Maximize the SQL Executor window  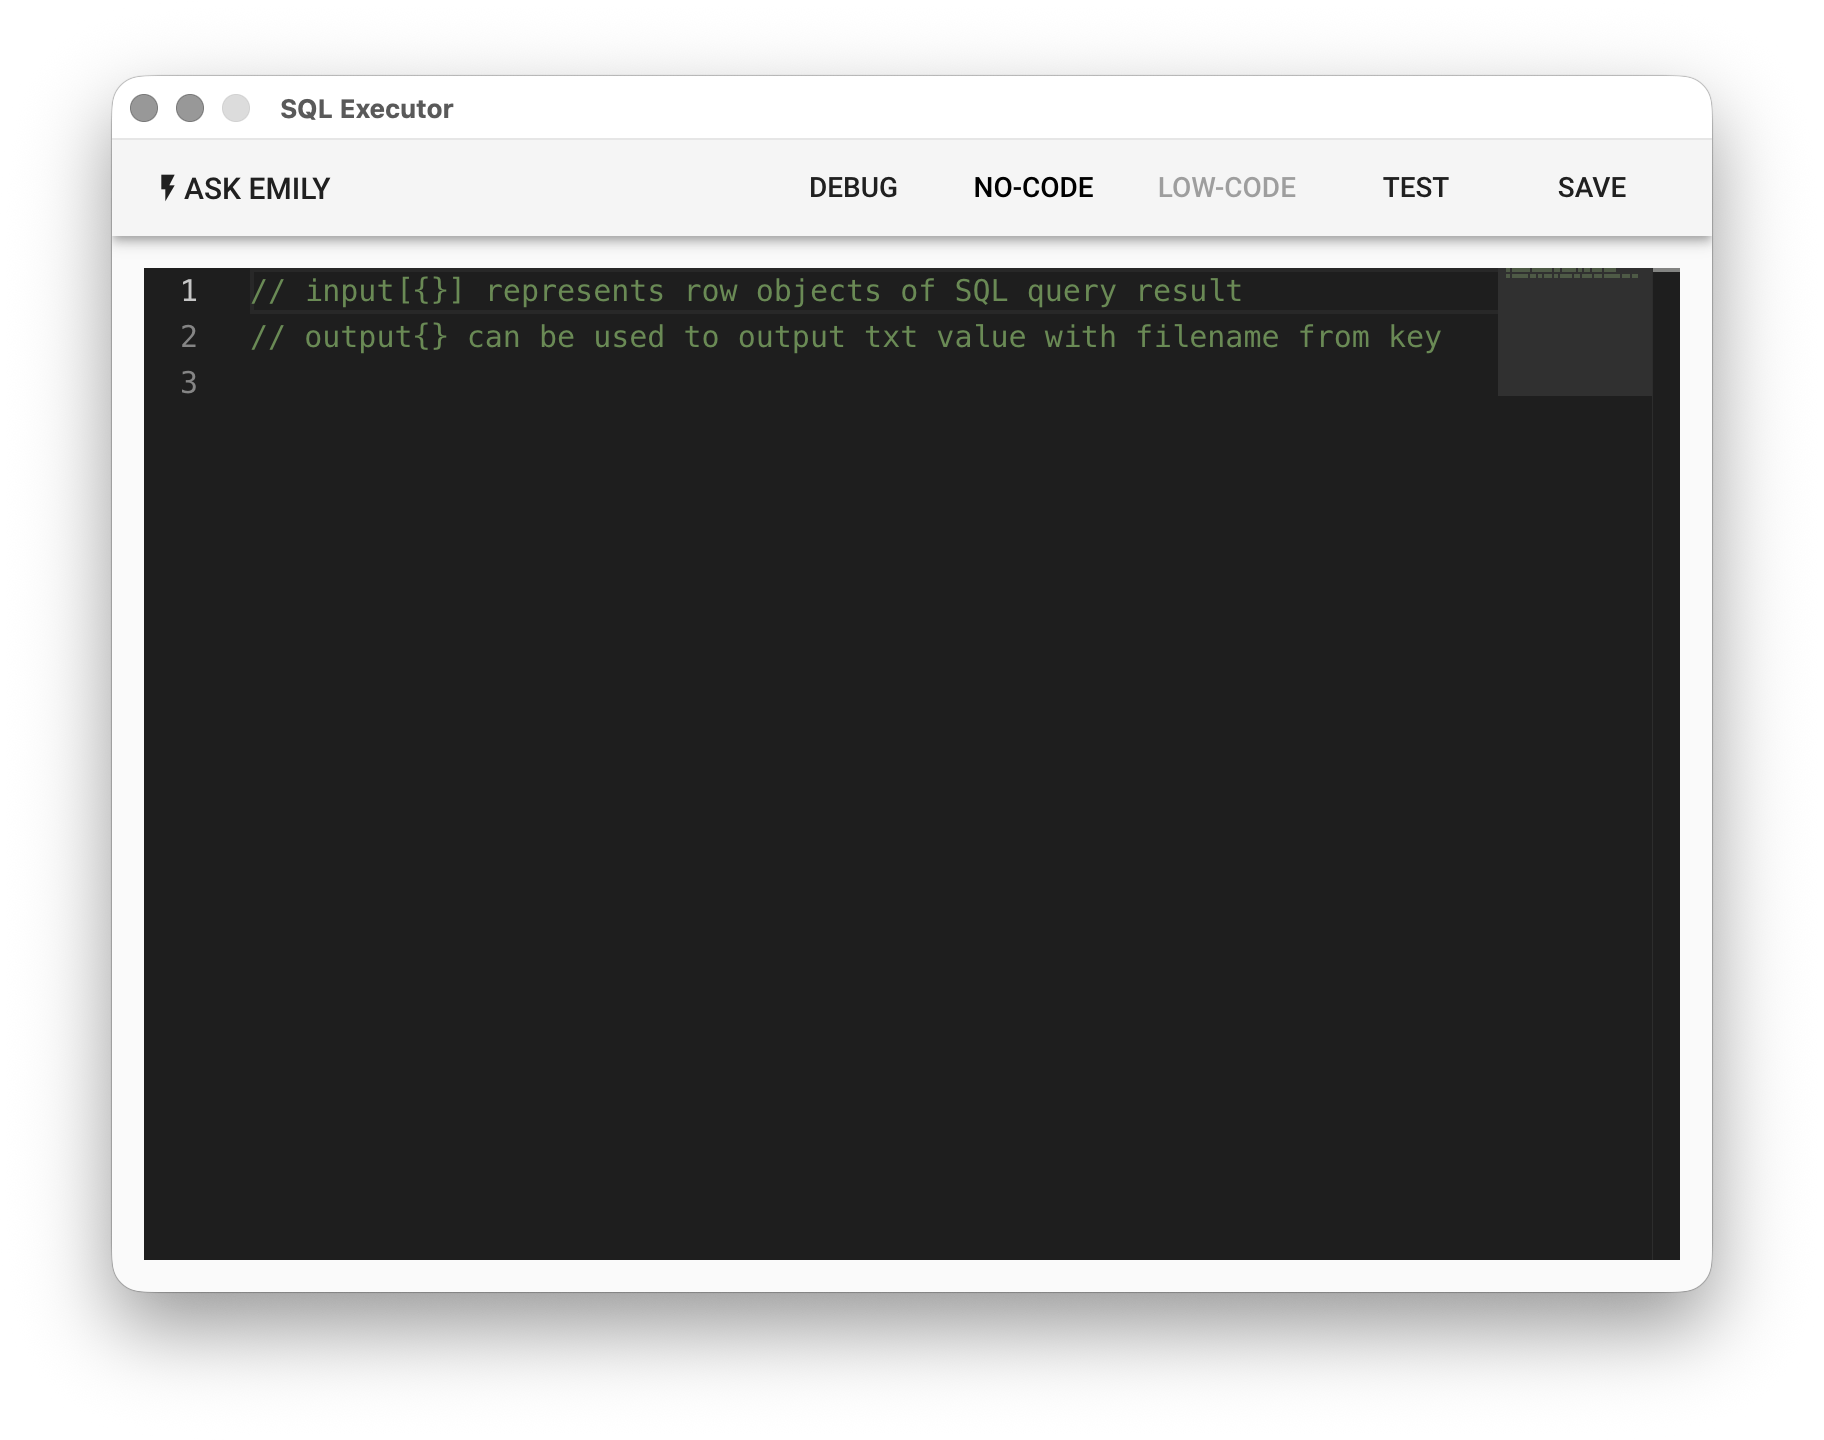pos(236,108)
